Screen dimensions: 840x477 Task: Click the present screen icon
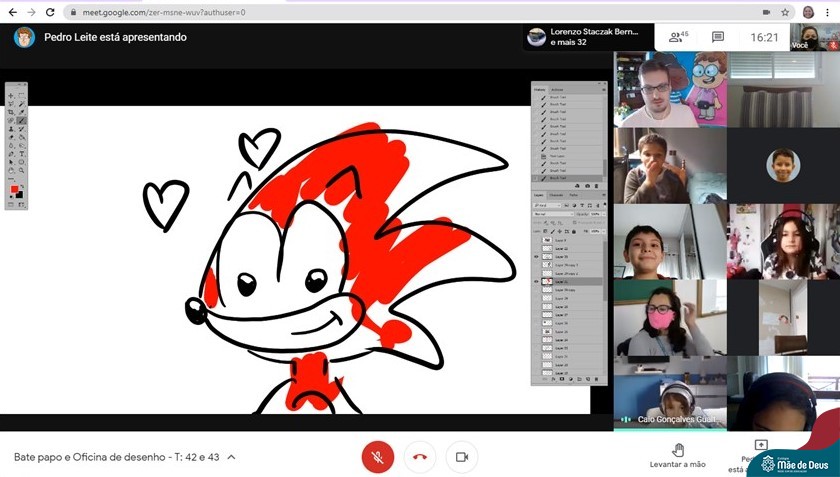coord(760,446)
